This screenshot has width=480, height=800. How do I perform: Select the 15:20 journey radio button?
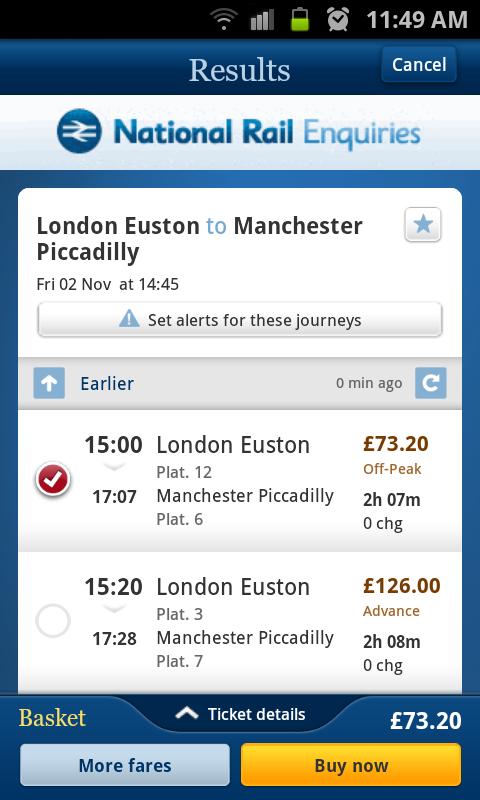[x=53, y=621]
